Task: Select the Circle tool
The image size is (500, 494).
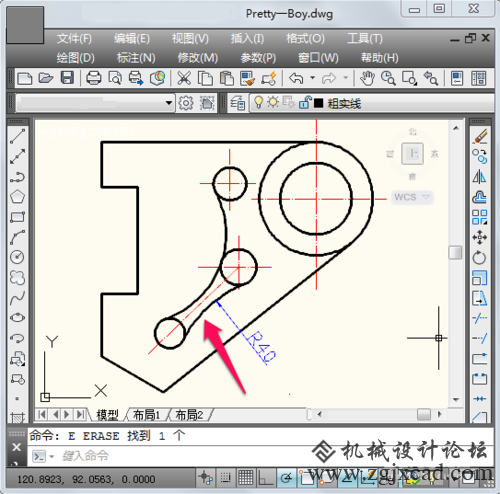Action: [x=17, y=257]
